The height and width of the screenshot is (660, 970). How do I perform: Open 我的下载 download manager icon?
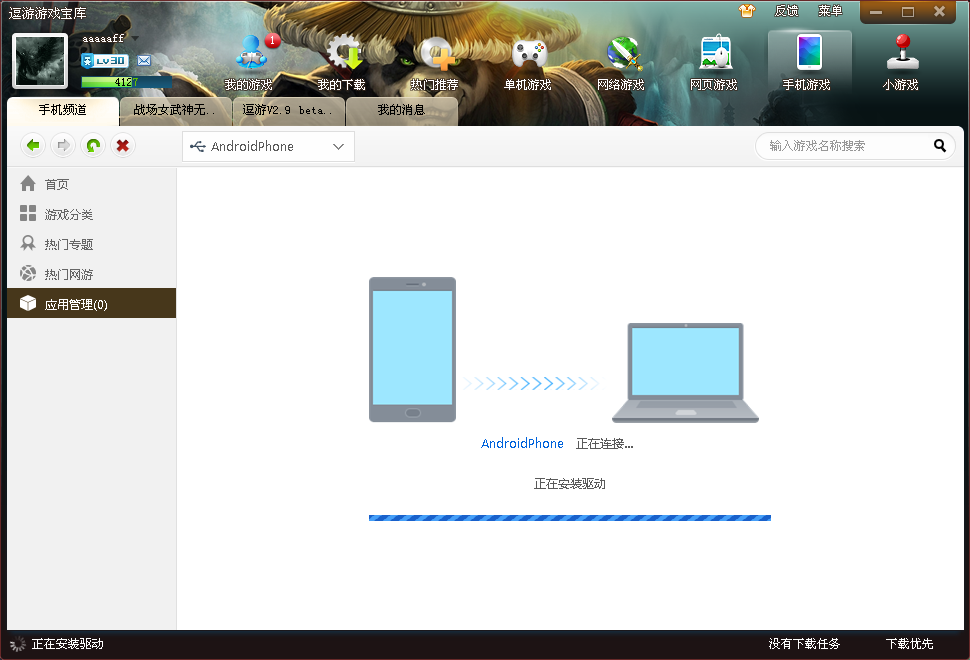click(x=341, y=62)
